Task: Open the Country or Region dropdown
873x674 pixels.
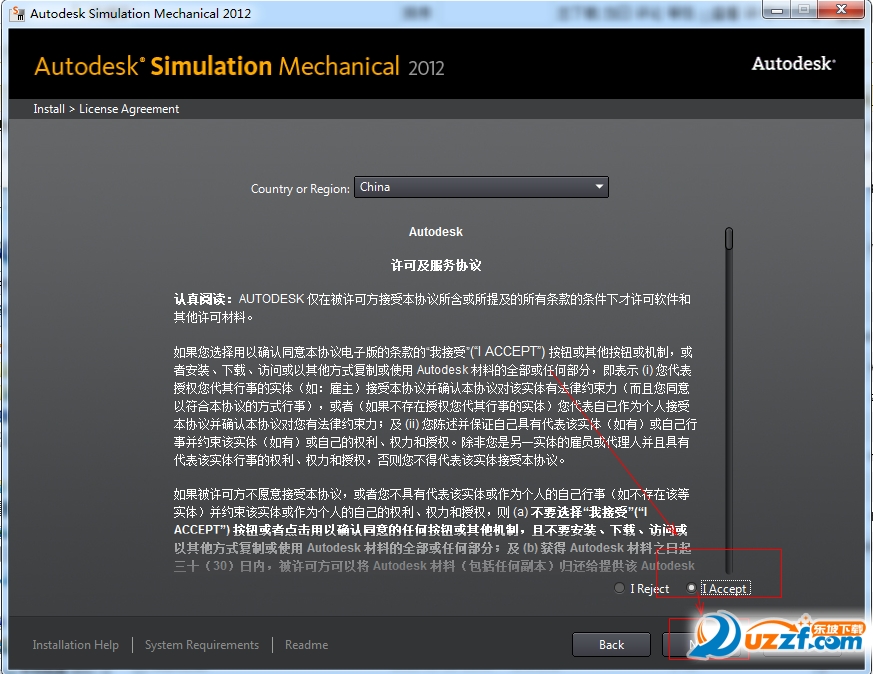Action: 481,187
